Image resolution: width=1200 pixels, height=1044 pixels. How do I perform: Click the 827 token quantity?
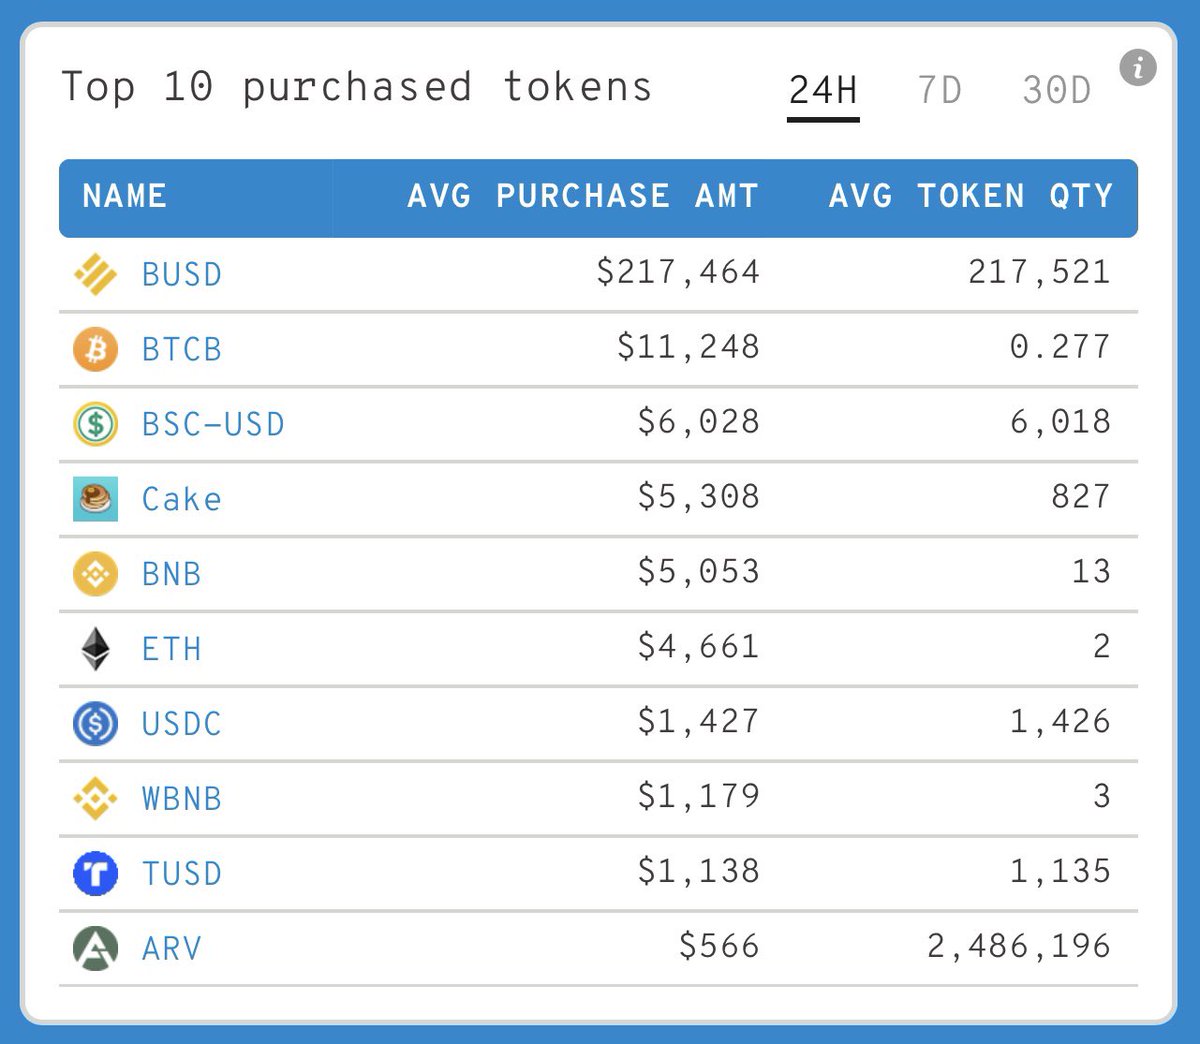[1080, 497]
